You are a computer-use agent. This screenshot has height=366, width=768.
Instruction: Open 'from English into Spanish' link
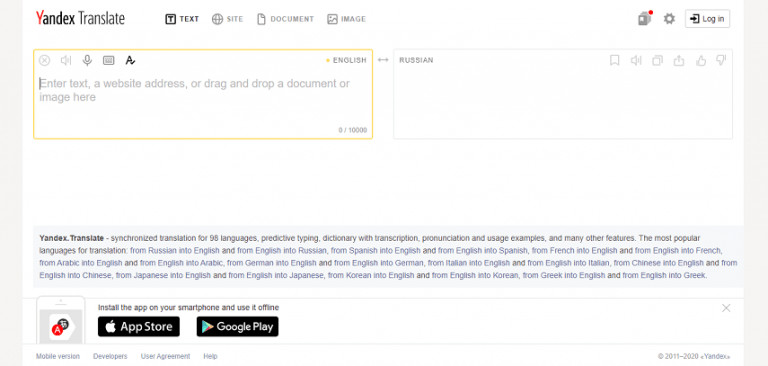tap(482, 250)
